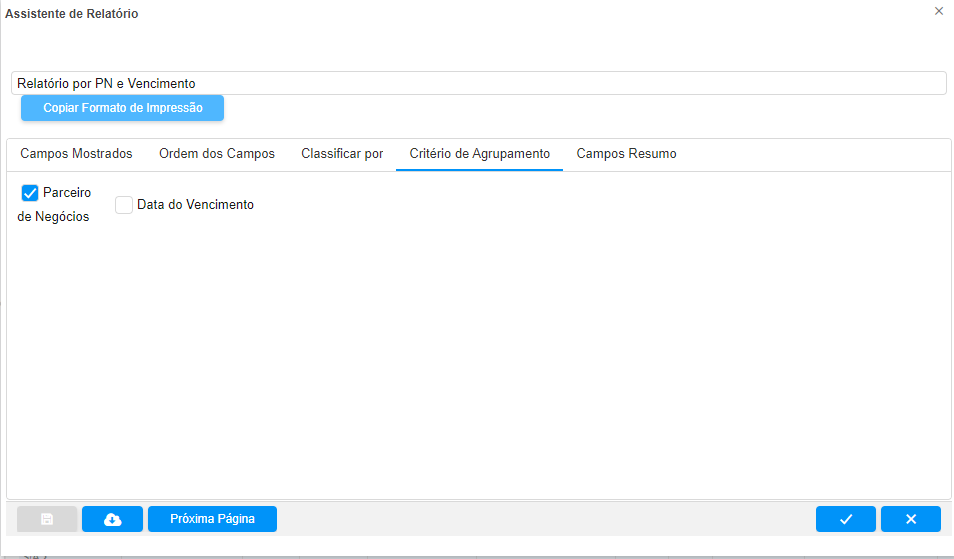The width and height of the screenshot is (954, 559).
Task: Click the empty space in the footer bar
Action: [545, 519]
